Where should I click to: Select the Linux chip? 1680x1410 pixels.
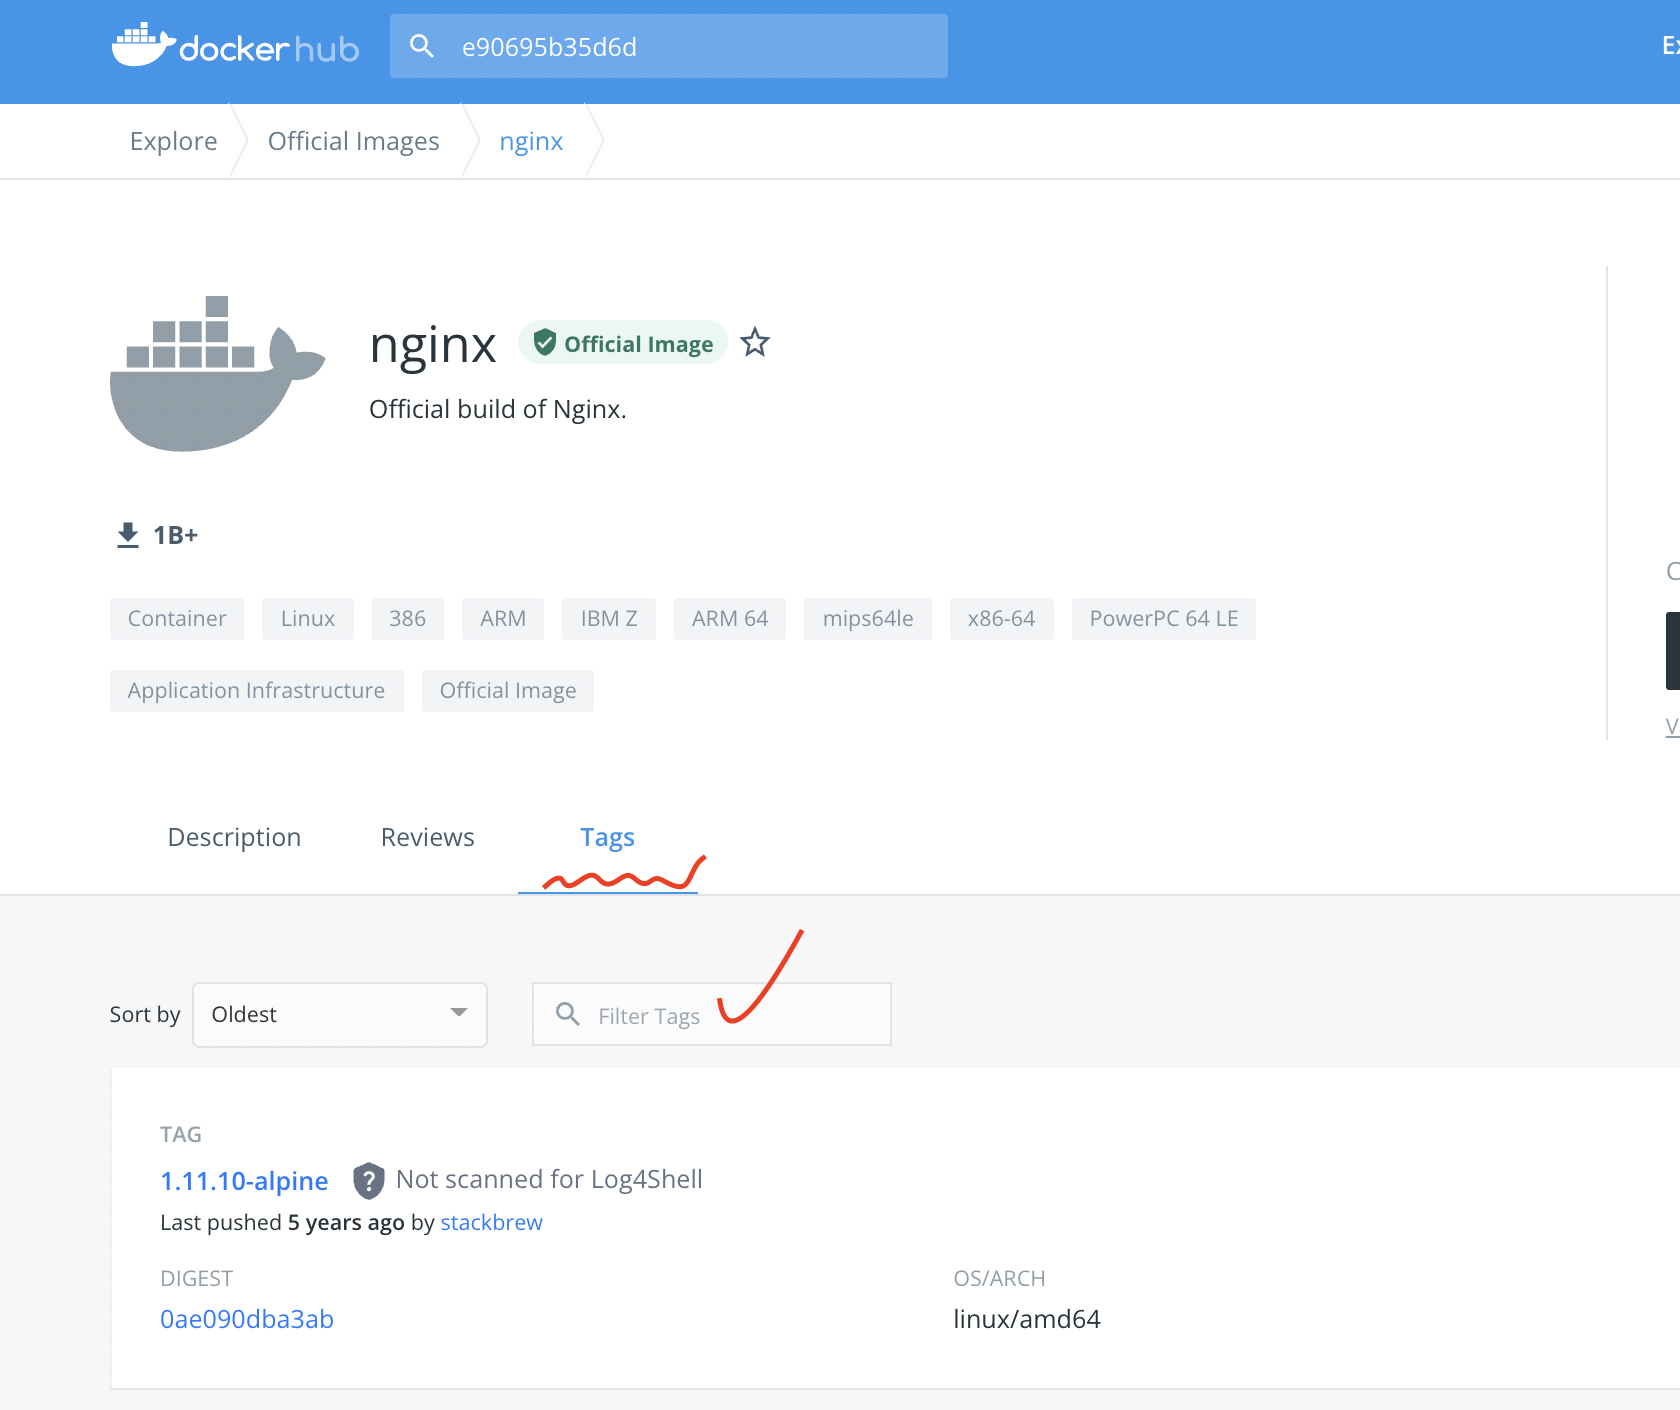point(308,619)
